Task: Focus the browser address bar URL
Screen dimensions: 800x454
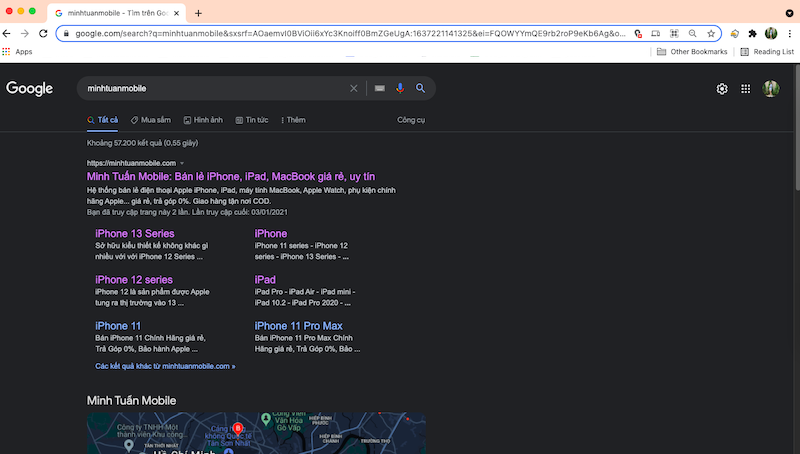Action: point(350,33)
